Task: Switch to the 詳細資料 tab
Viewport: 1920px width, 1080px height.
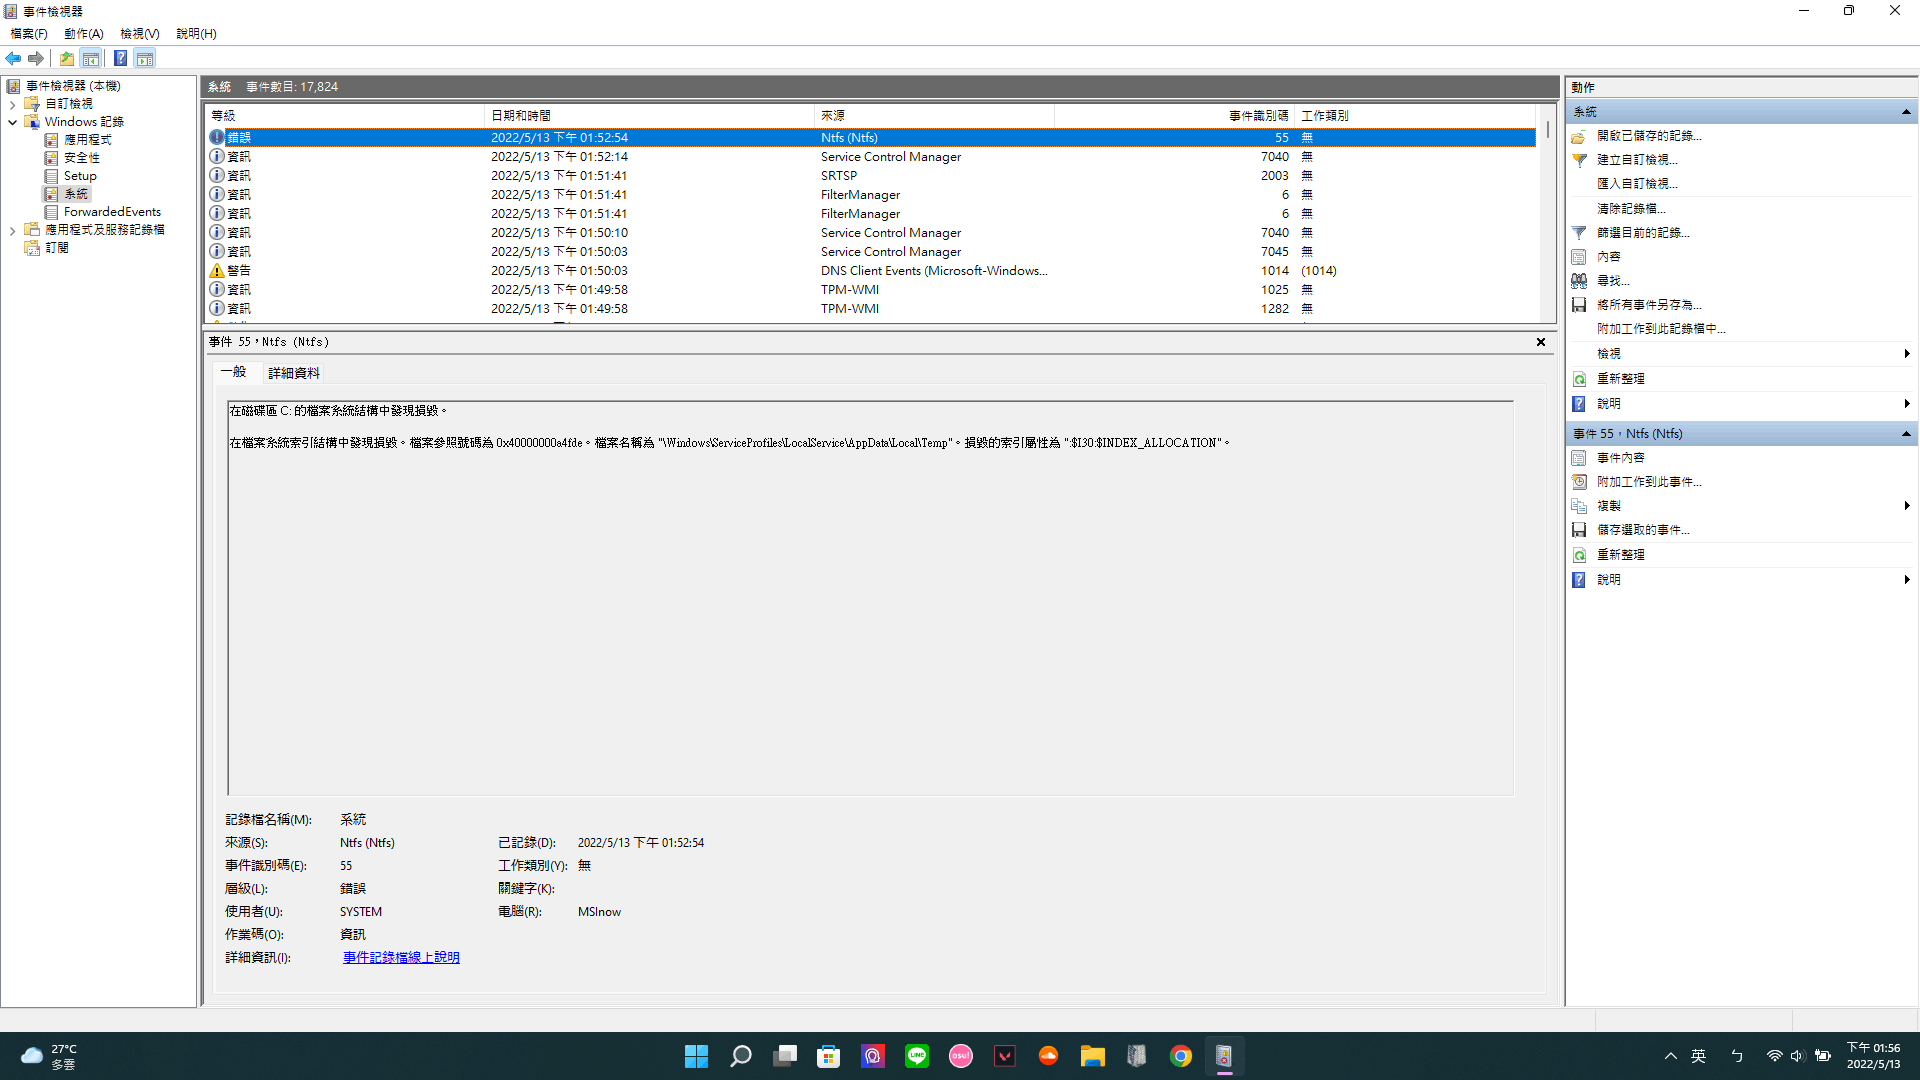Action: tap(294, 373)
